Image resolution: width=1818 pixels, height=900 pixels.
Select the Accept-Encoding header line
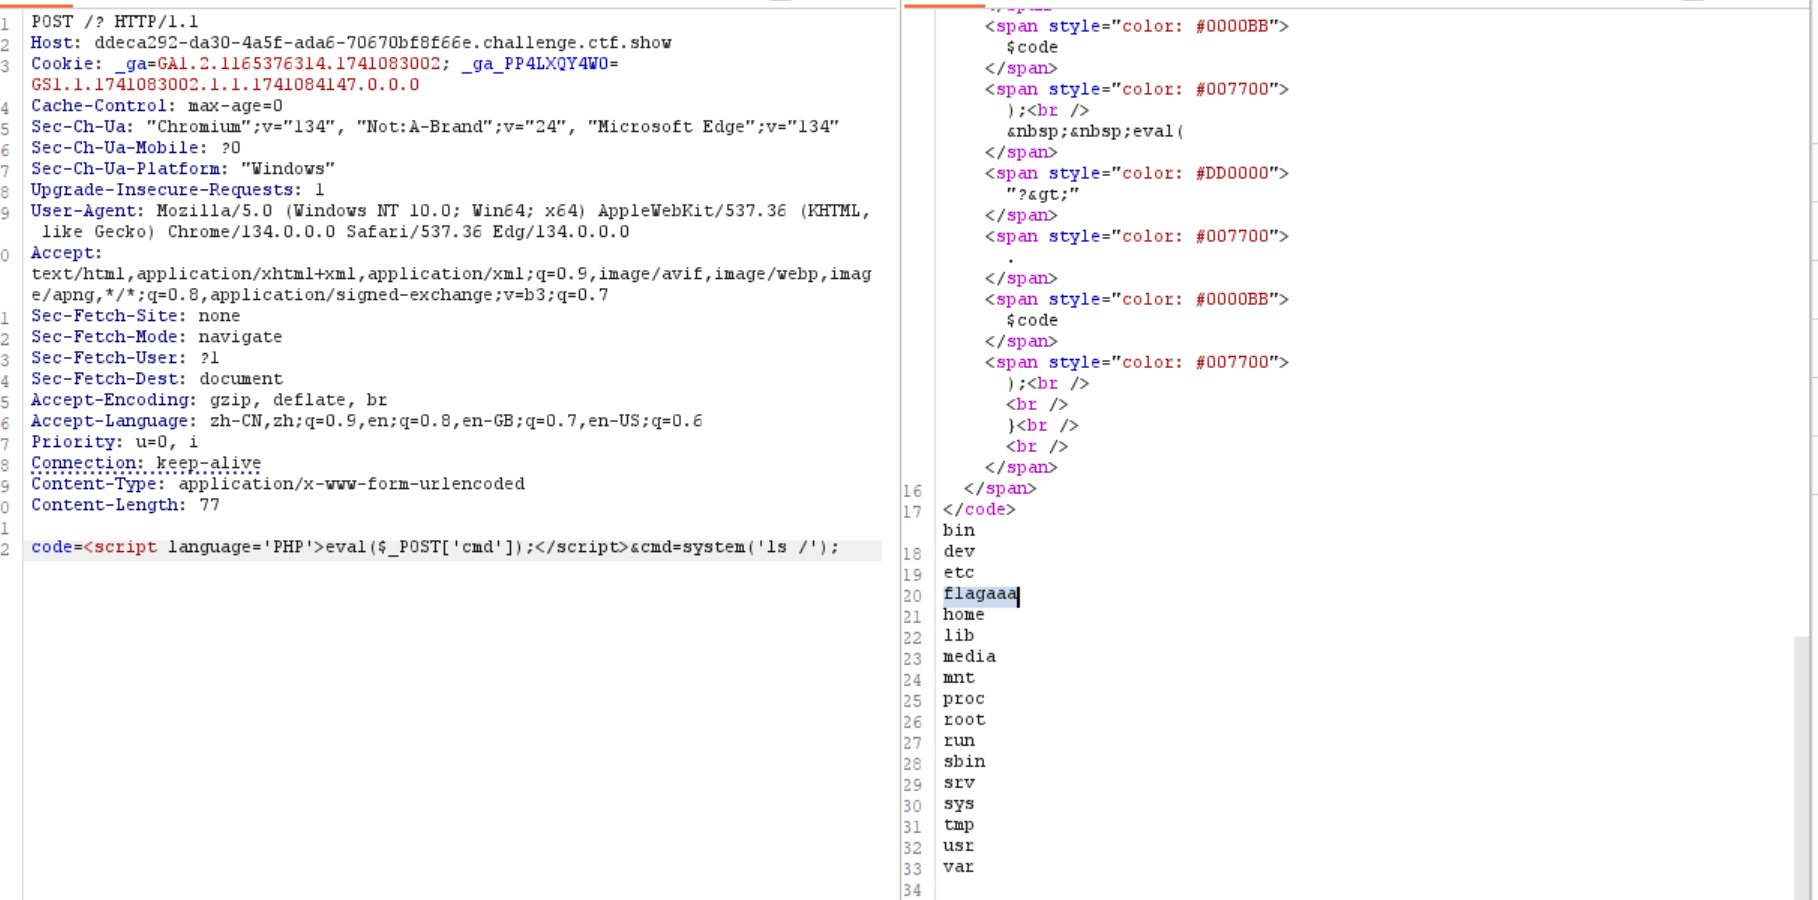(x=209, y=399)
